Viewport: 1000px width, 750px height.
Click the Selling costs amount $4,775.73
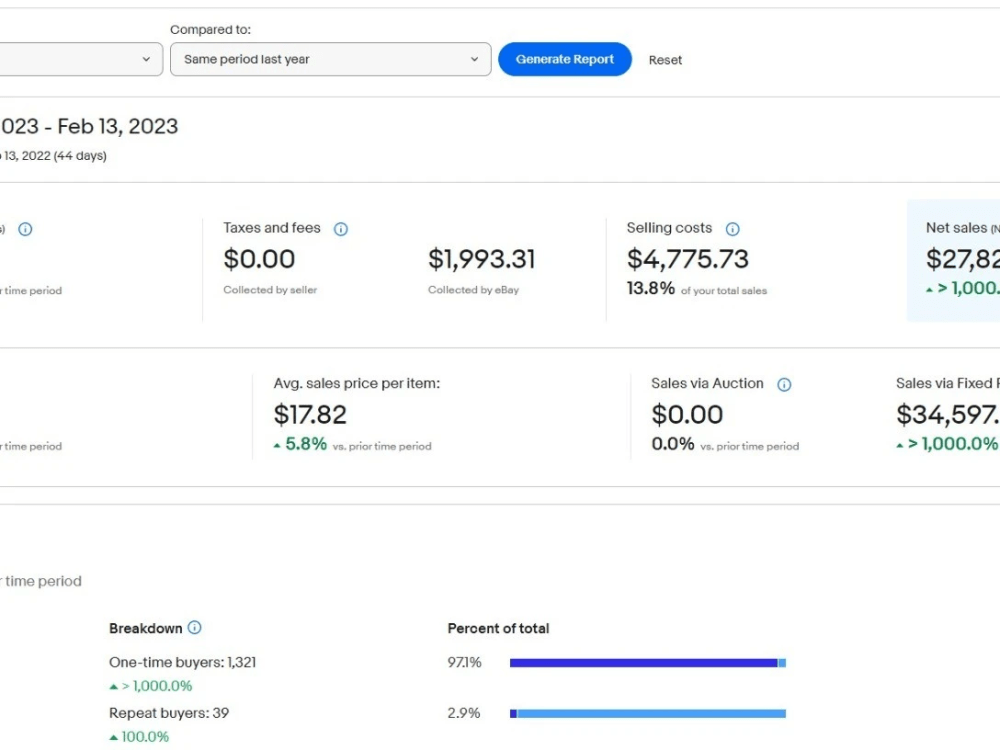(x=687, y=259)
